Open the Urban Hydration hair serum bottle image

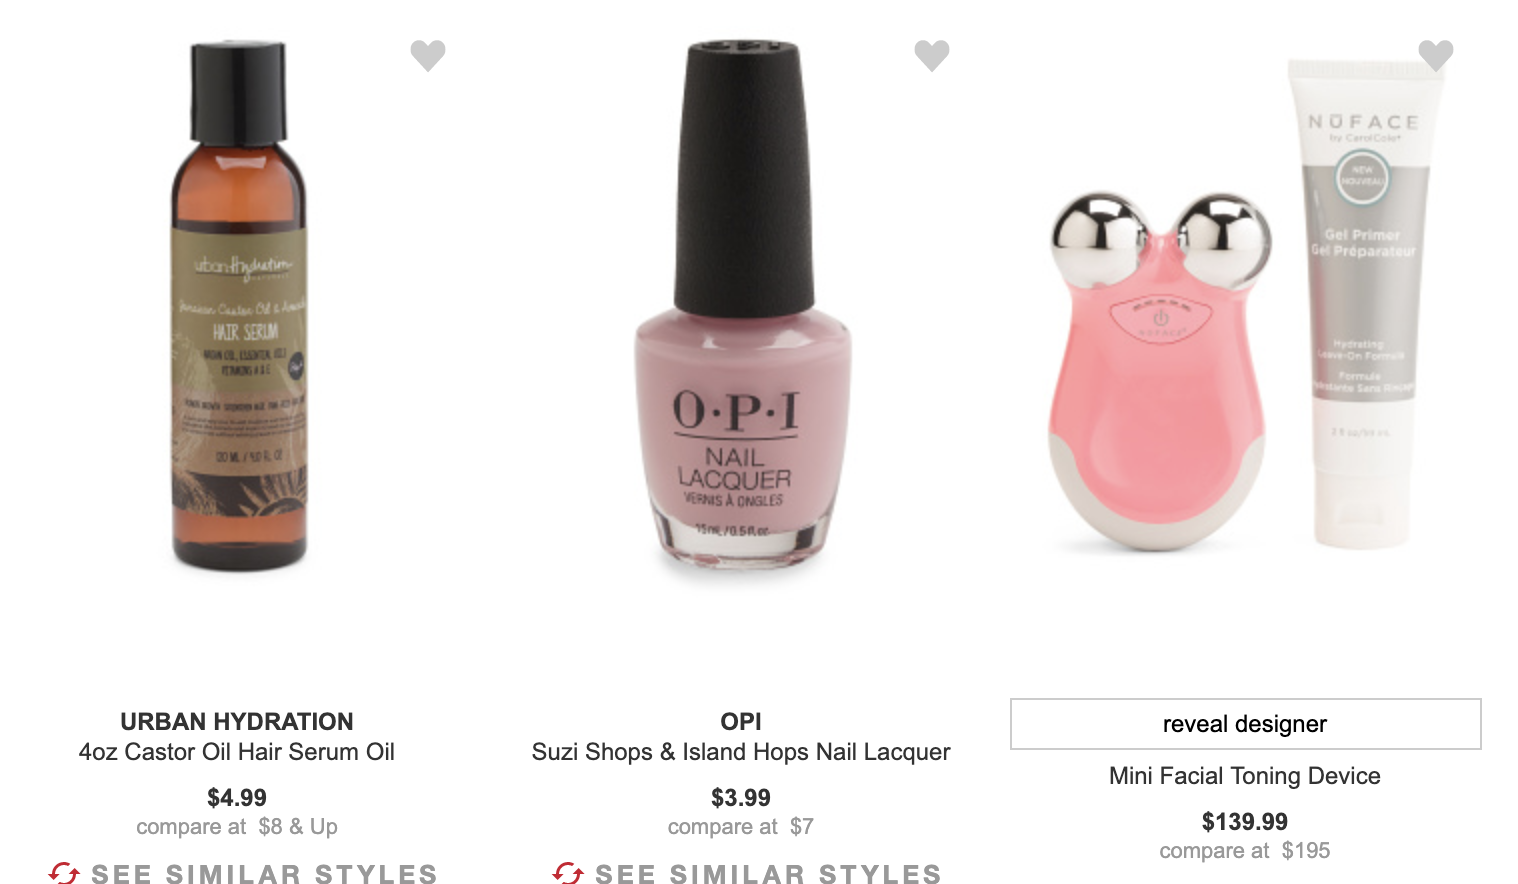[239, 305]
